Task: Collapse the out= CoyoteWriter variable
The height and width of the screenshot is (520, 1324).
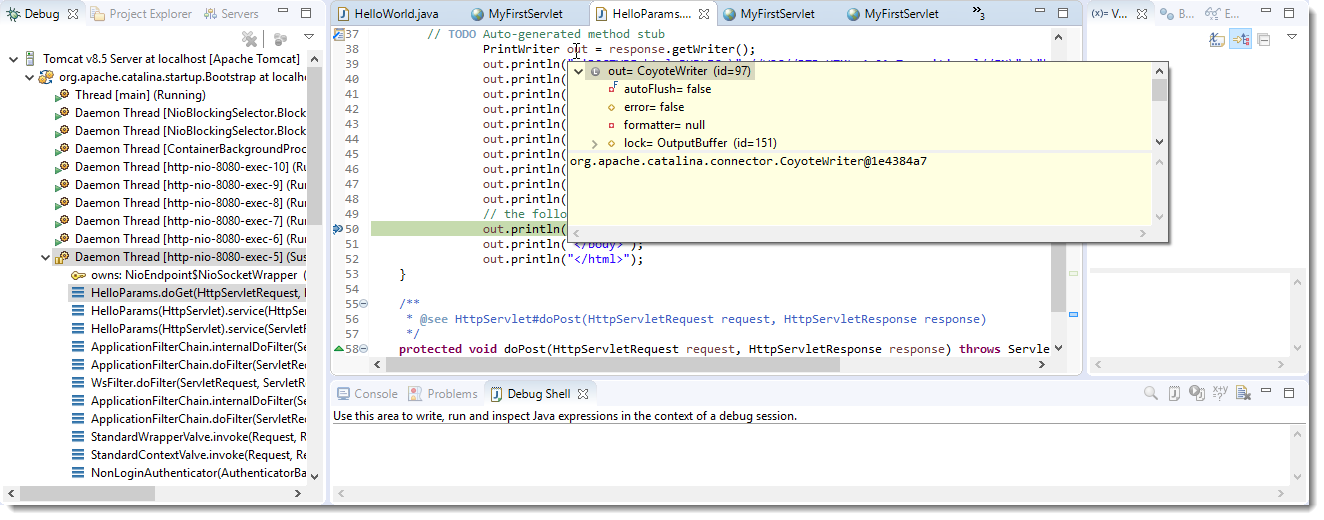Action: [x=578, y=71]
